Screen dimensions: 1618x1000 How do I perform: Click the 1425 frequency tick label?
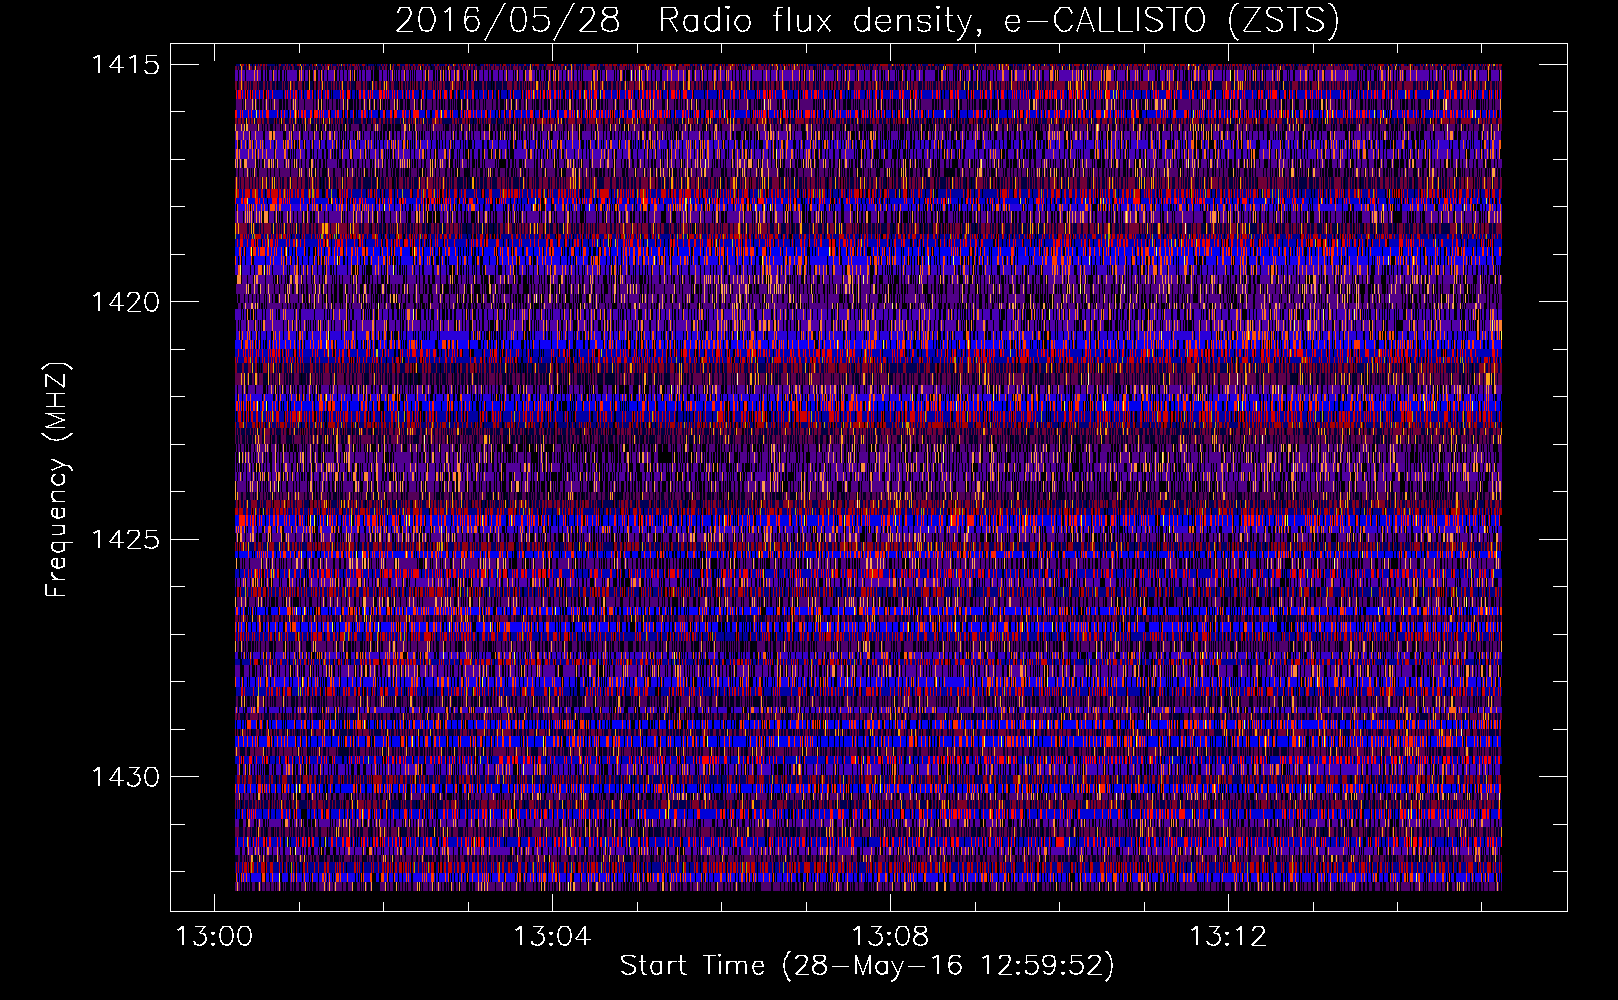click(125, 540)
